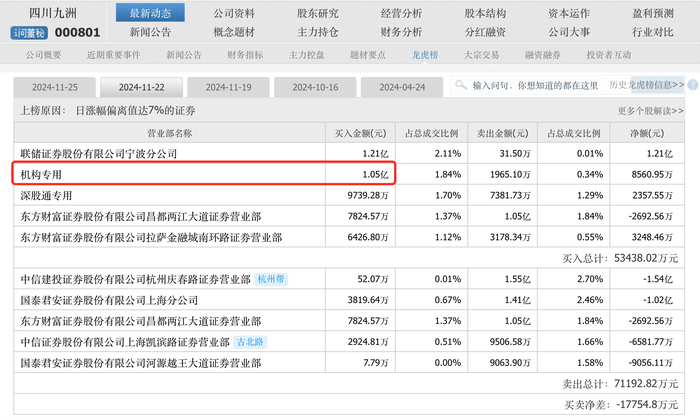
Task: Focus the 输入问句 search input field
Action: [x=536, y=85]
